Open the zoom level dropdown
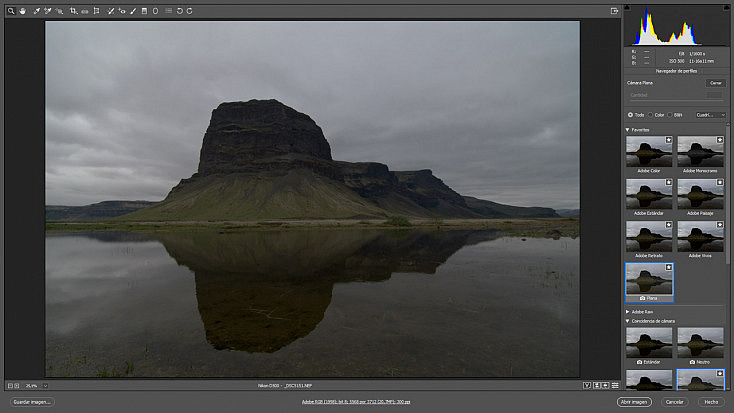 [45, 386]
